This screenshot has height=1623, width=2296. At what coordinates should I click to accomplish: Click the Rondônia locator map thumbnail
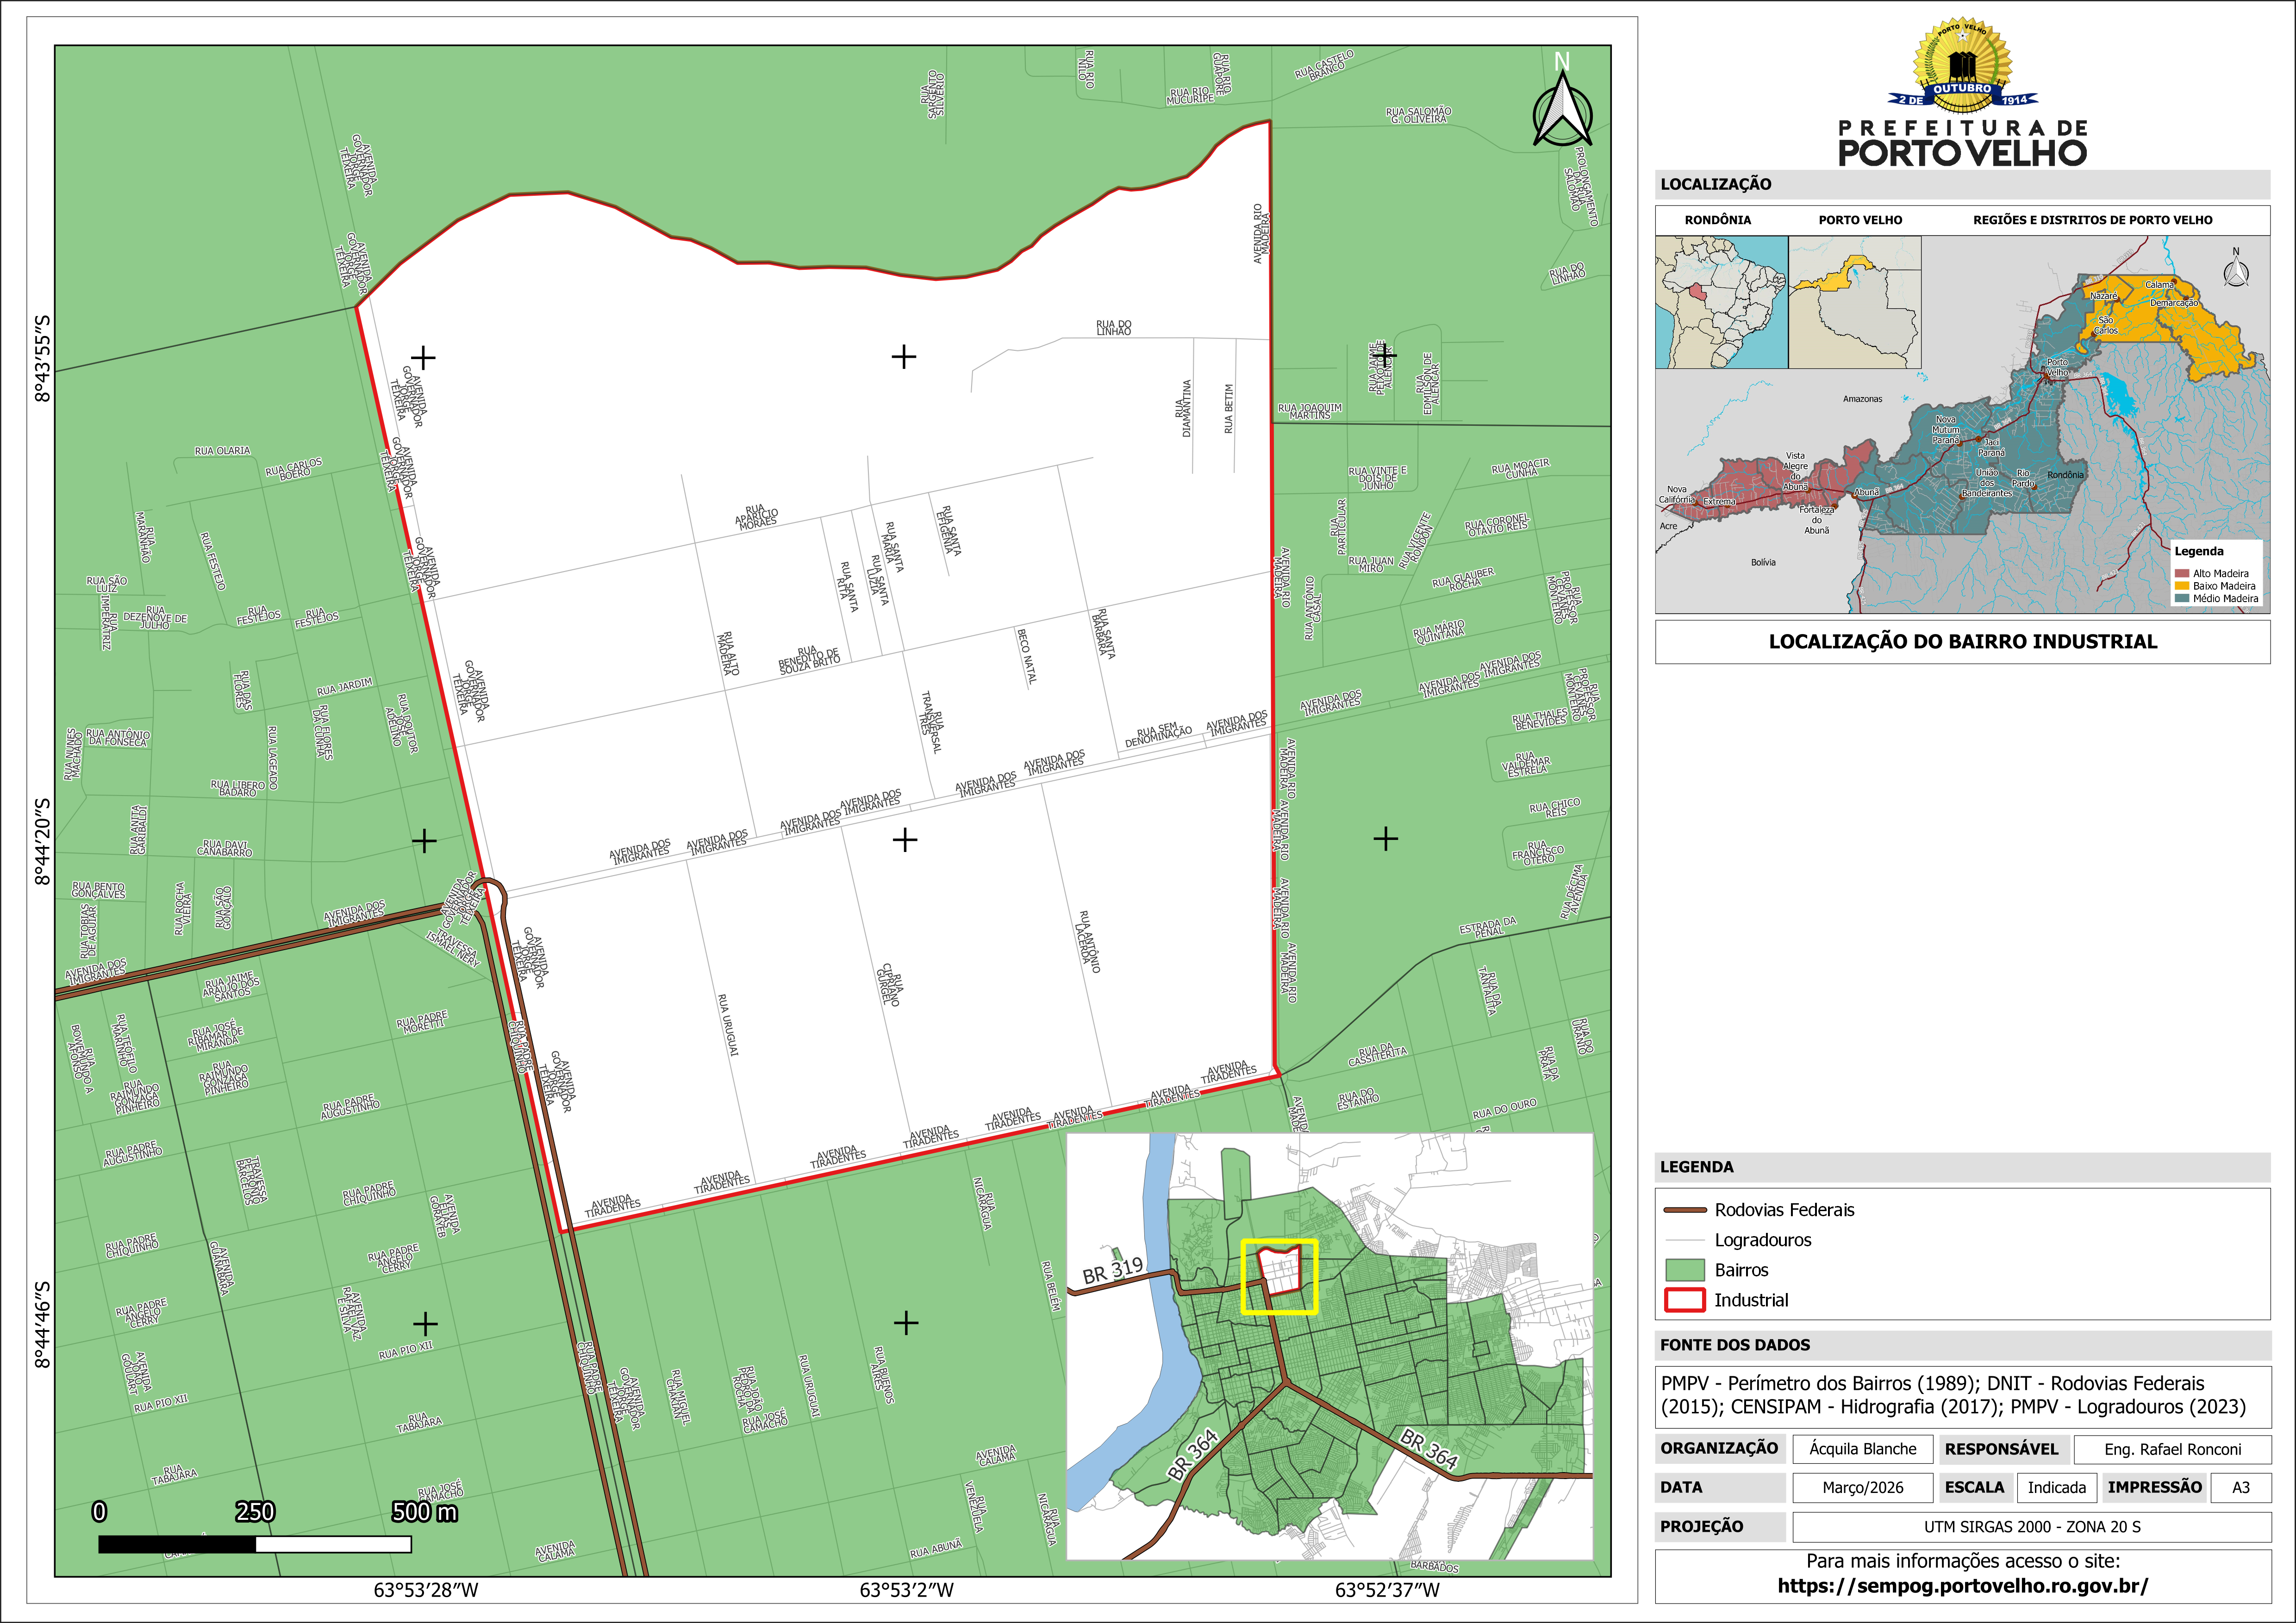pyautogui.click(x=1721, y=302)
